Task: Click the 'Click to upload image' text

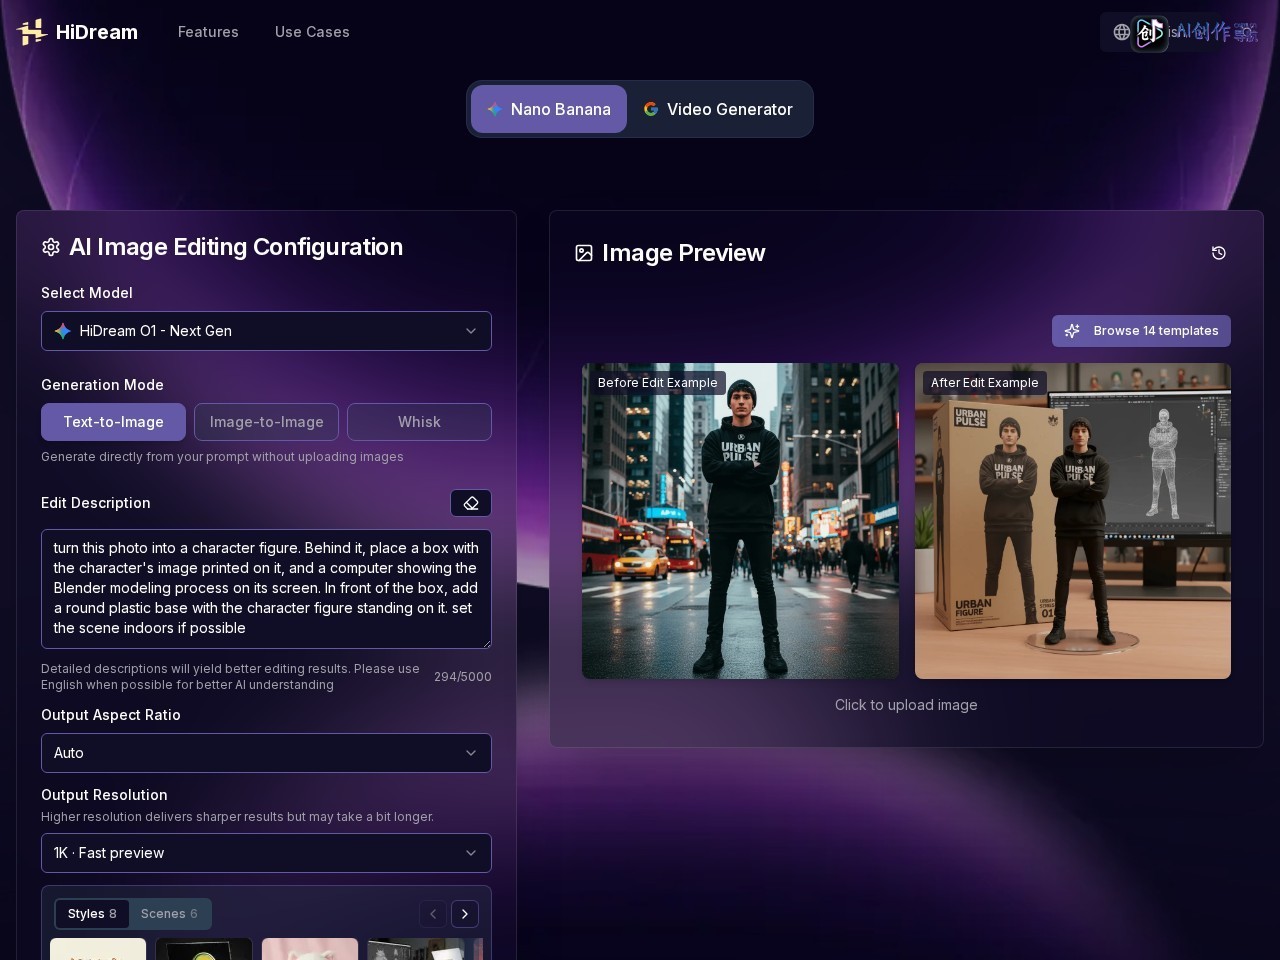Action: (x=906, y=705)
